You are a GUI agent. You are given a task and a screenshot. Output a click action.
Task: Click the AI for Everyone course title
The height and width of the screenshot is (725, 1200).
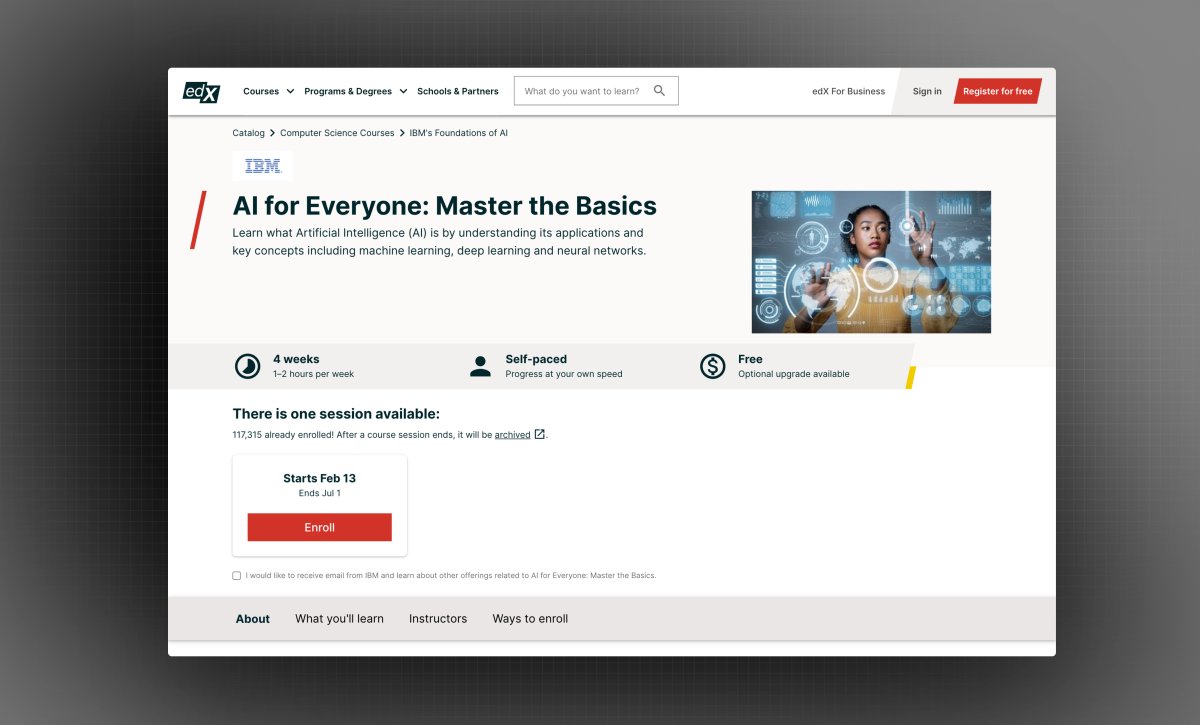pos(445,206)
